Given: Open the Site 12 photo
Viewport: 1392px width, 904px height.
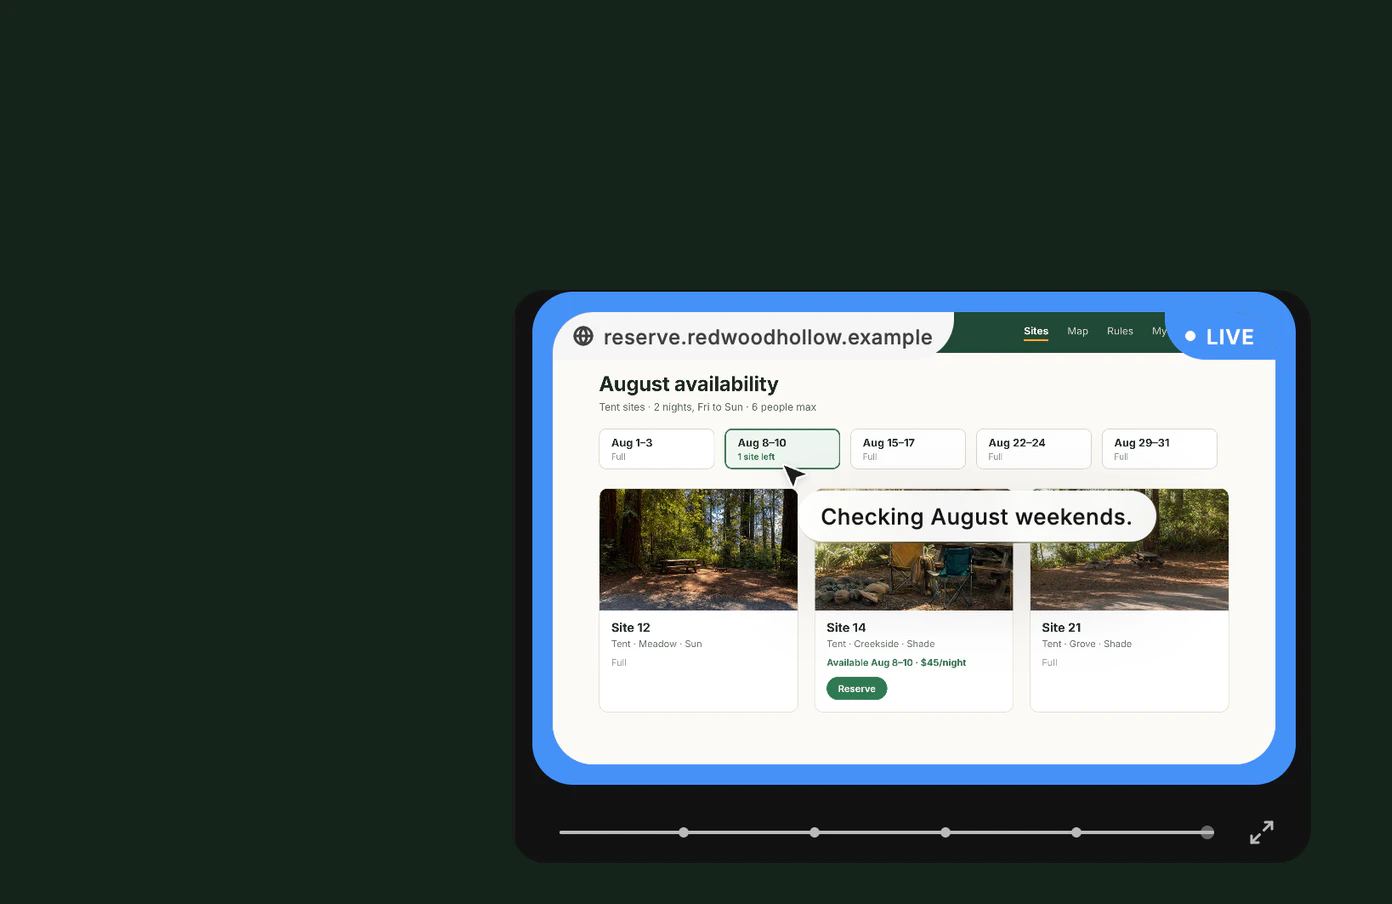Looking at the screenshot, I should click(698, 549).
